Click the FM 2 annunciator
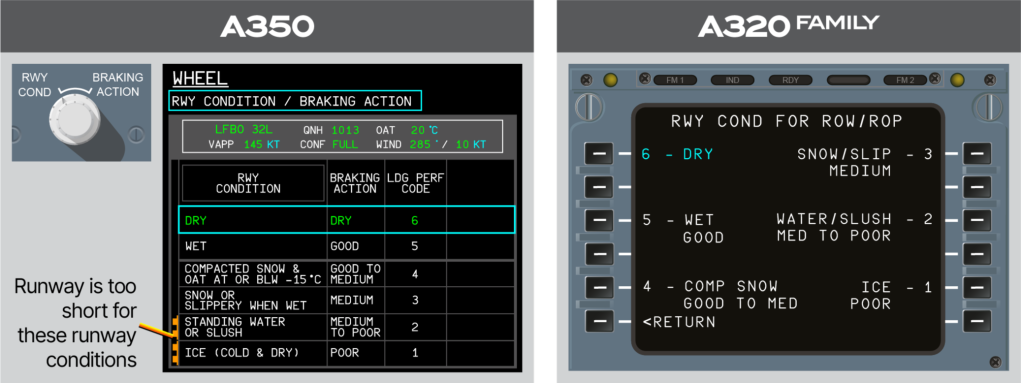Screen dimensions: 1021x383 click(x=905, y=80)
